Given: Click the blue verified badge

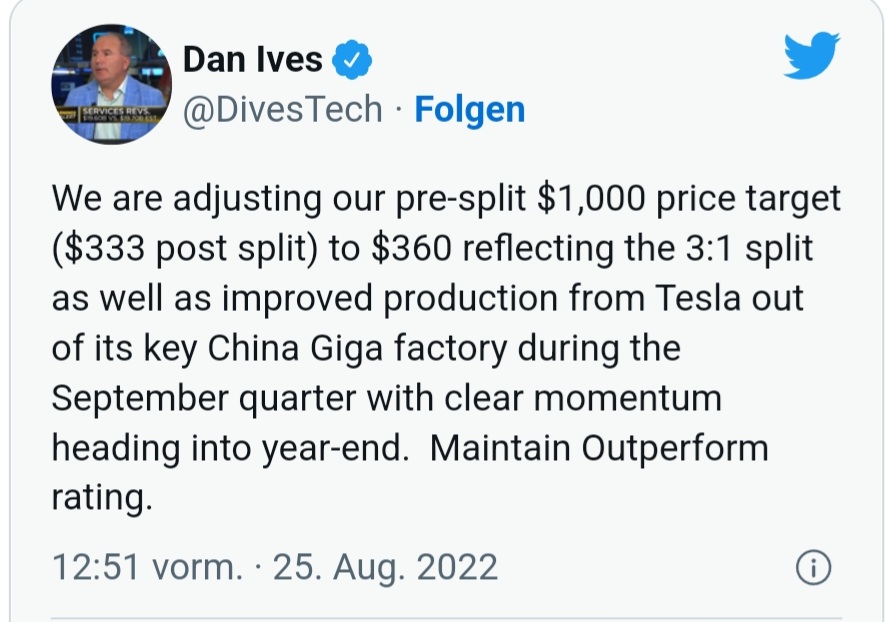Looking at the screenshot, I should 352,59.
